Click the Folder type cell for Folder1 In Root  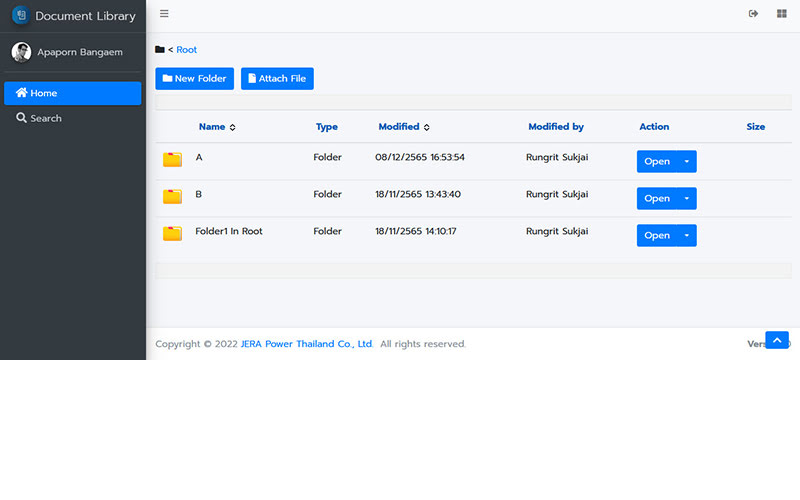[328, 231]
